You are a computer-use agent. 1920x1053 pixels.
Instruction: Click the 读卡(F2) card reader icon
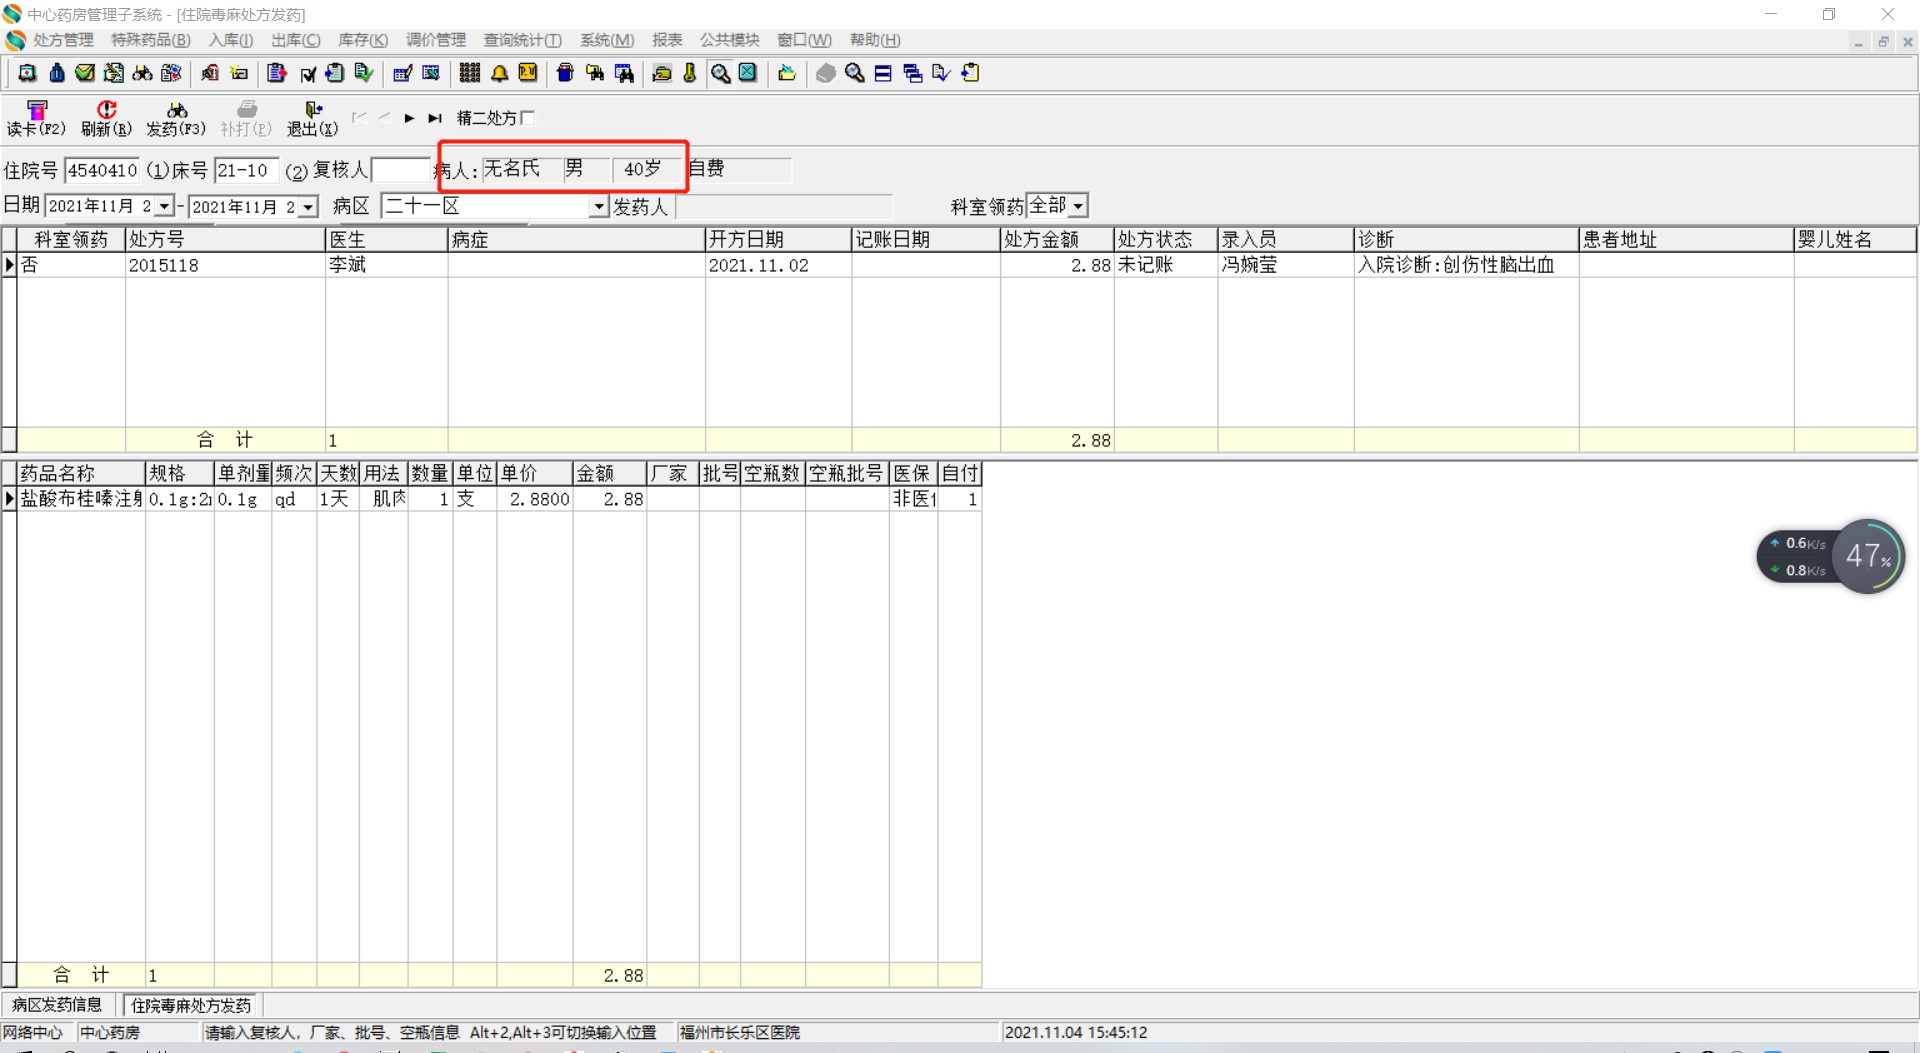click(37, 109)
